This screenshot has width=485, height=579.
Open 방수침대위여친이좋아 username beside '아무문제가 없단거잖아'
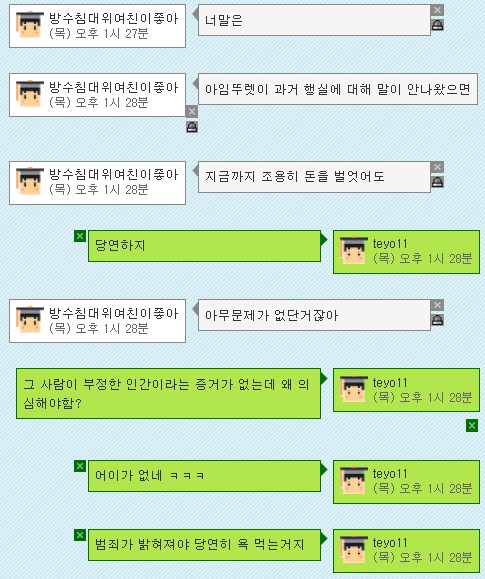click(113, 313)
